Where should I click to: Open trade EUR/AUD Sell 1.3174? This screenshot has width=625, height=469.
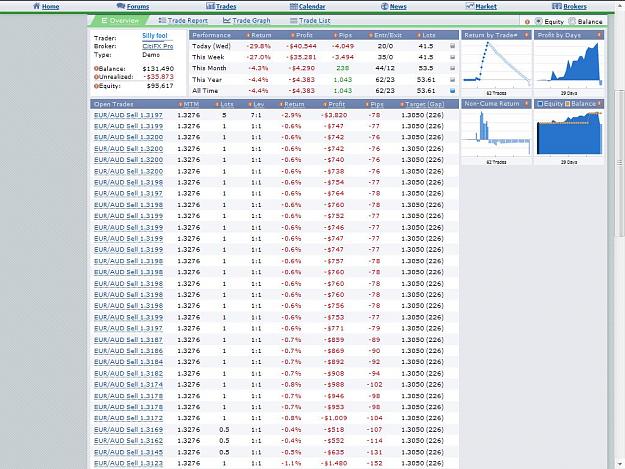point(128,385)
